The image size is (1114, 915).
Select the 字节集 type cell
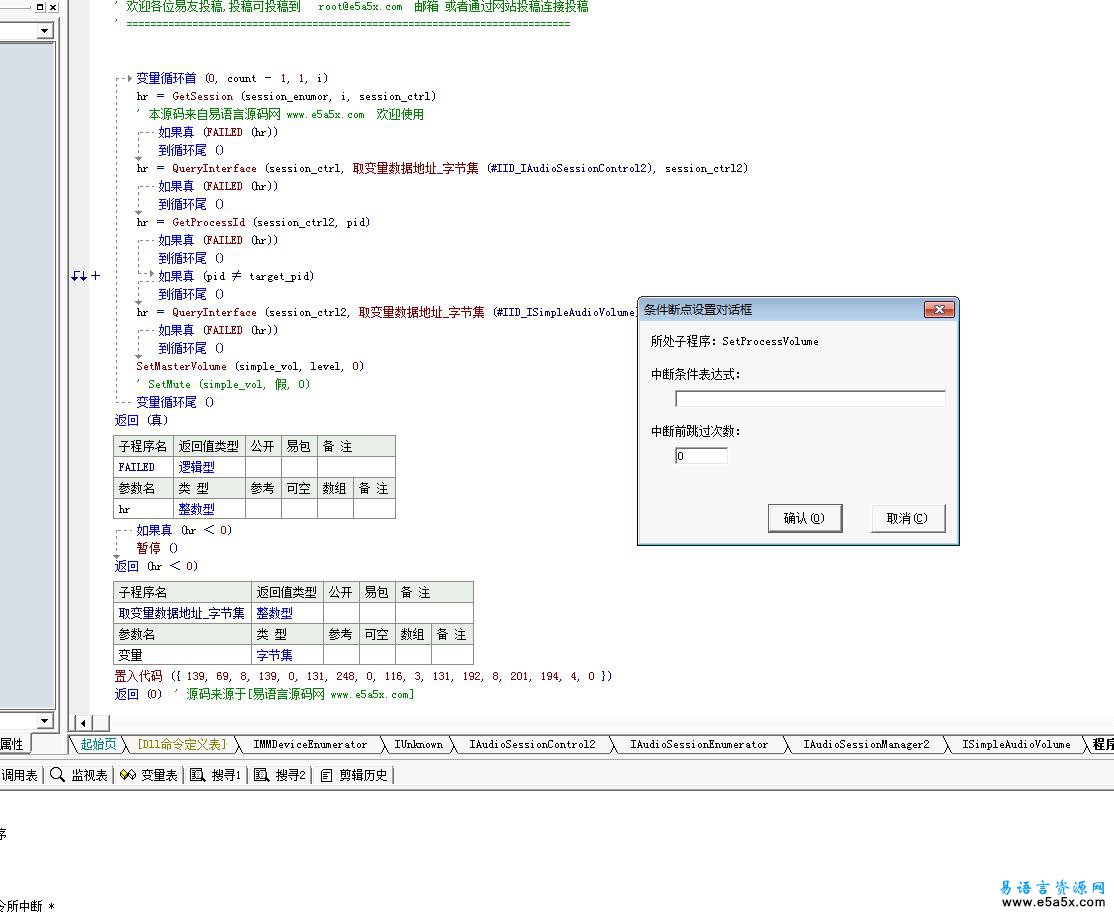[288, 654]
